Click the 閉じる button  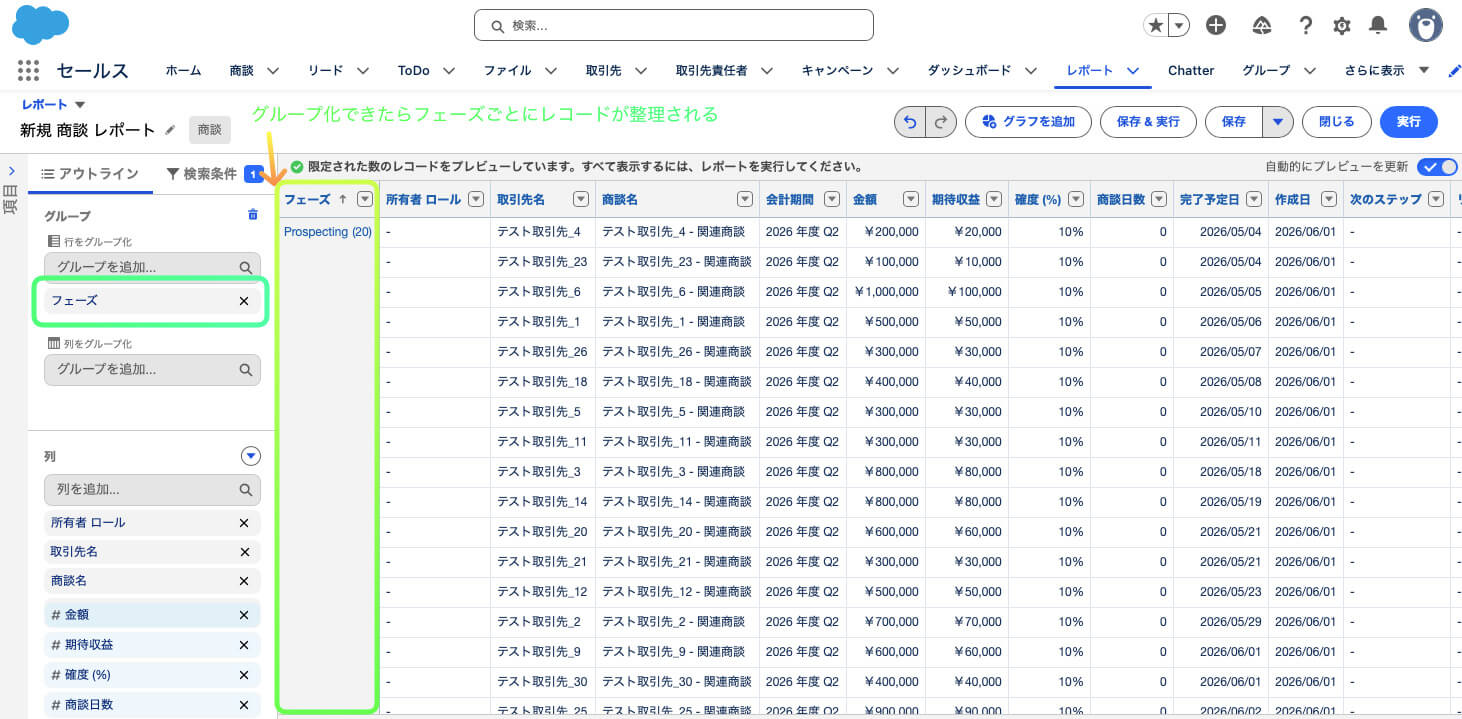click(1337, 121)
